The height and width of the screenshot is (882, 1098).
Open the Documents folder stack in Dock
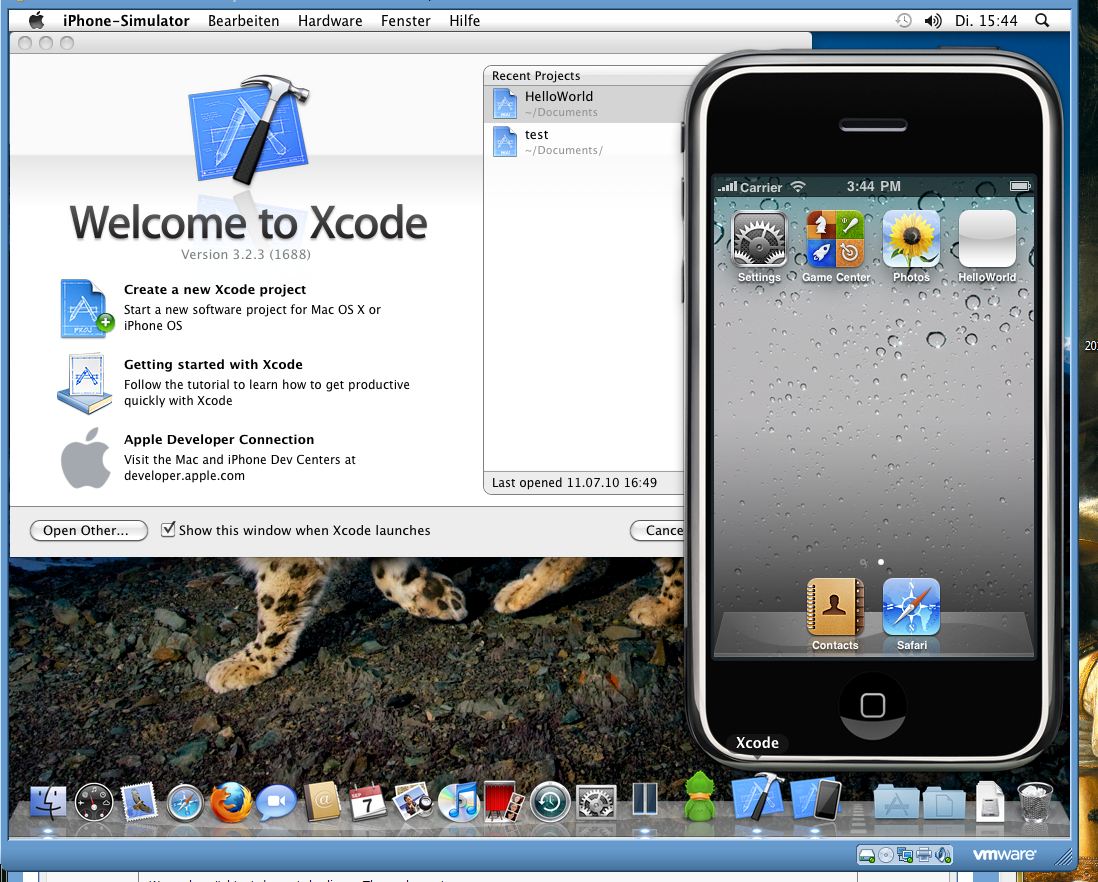[x=945, y=802]
